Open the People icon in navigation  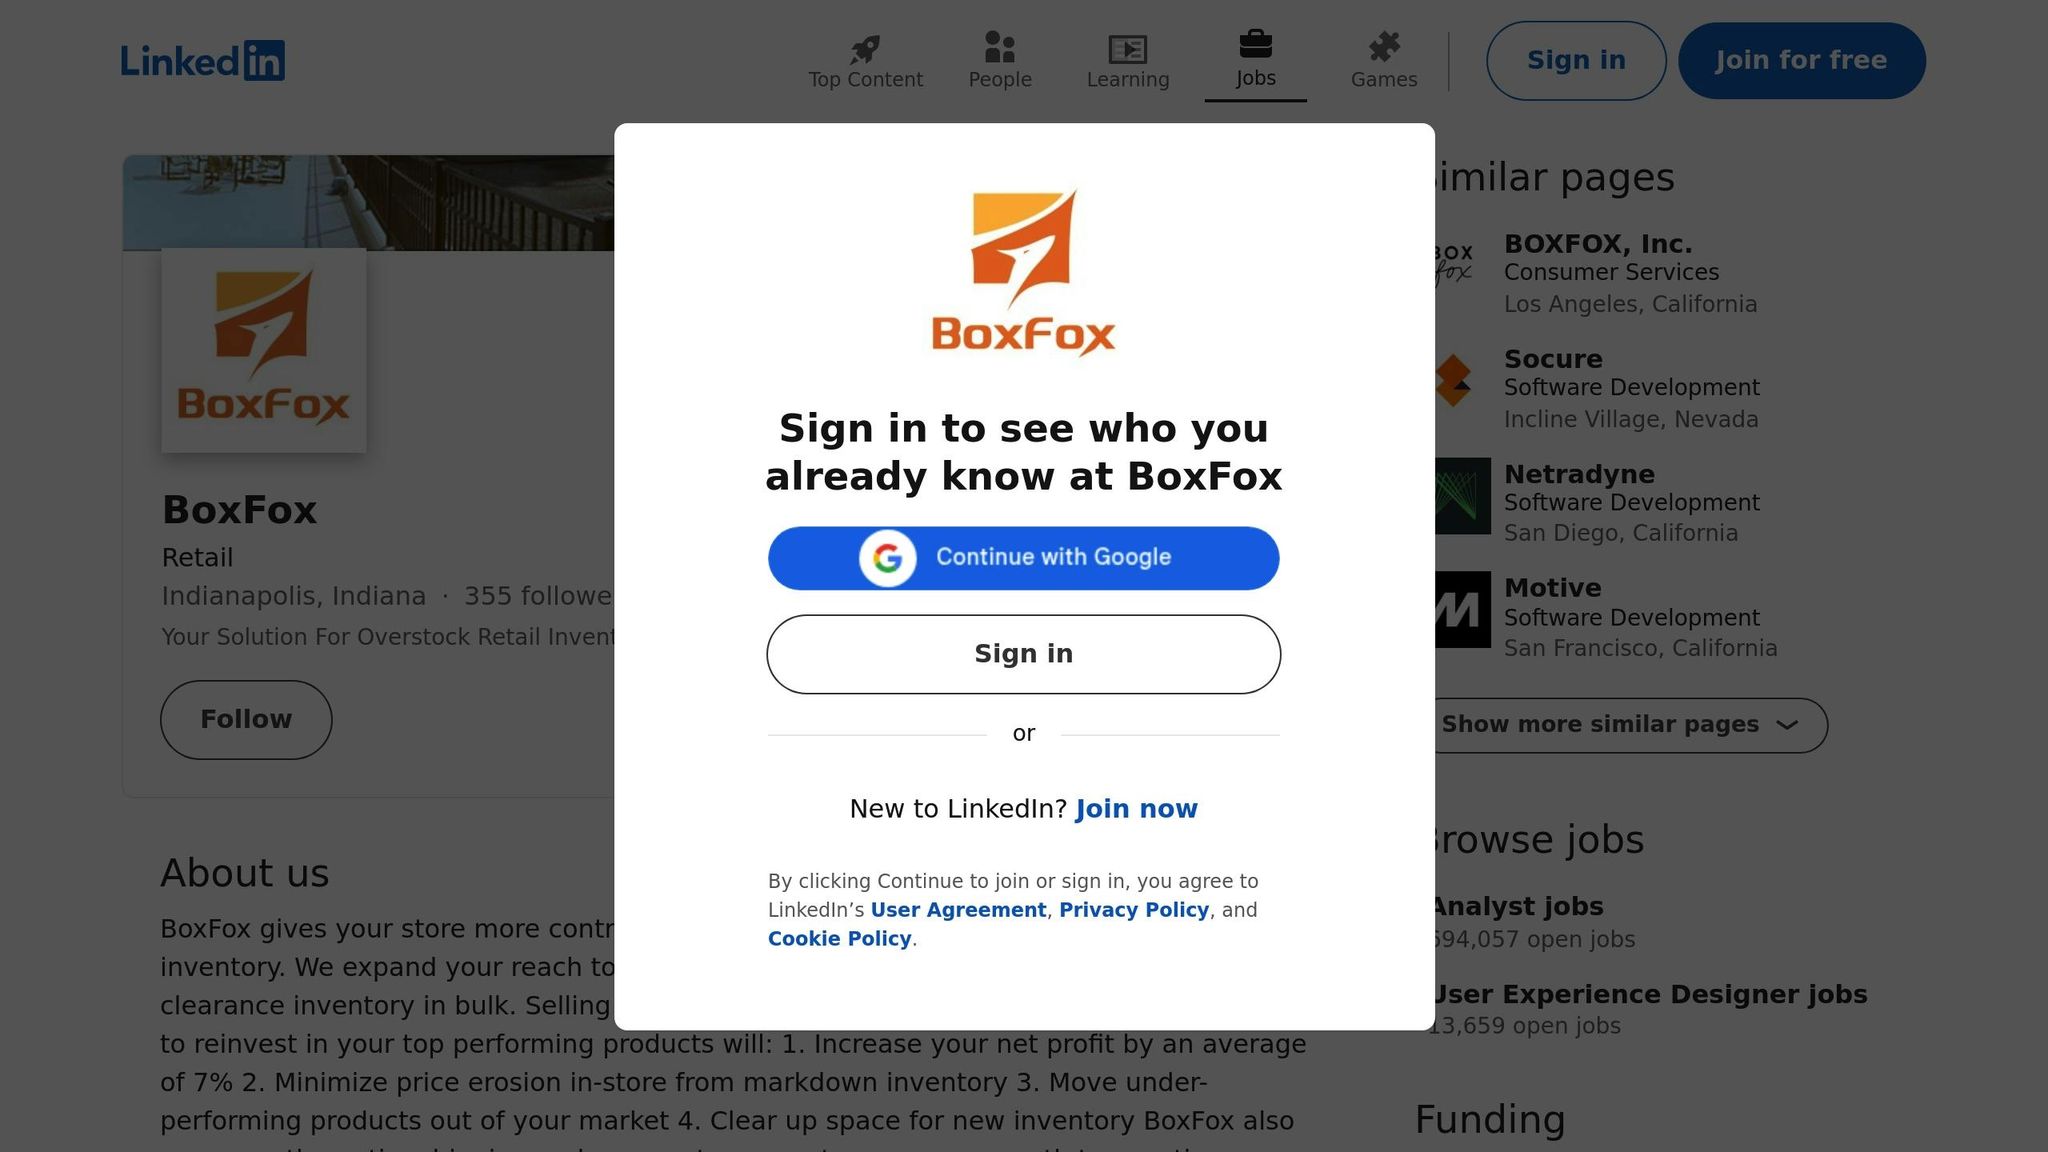(x=999, y=47)
